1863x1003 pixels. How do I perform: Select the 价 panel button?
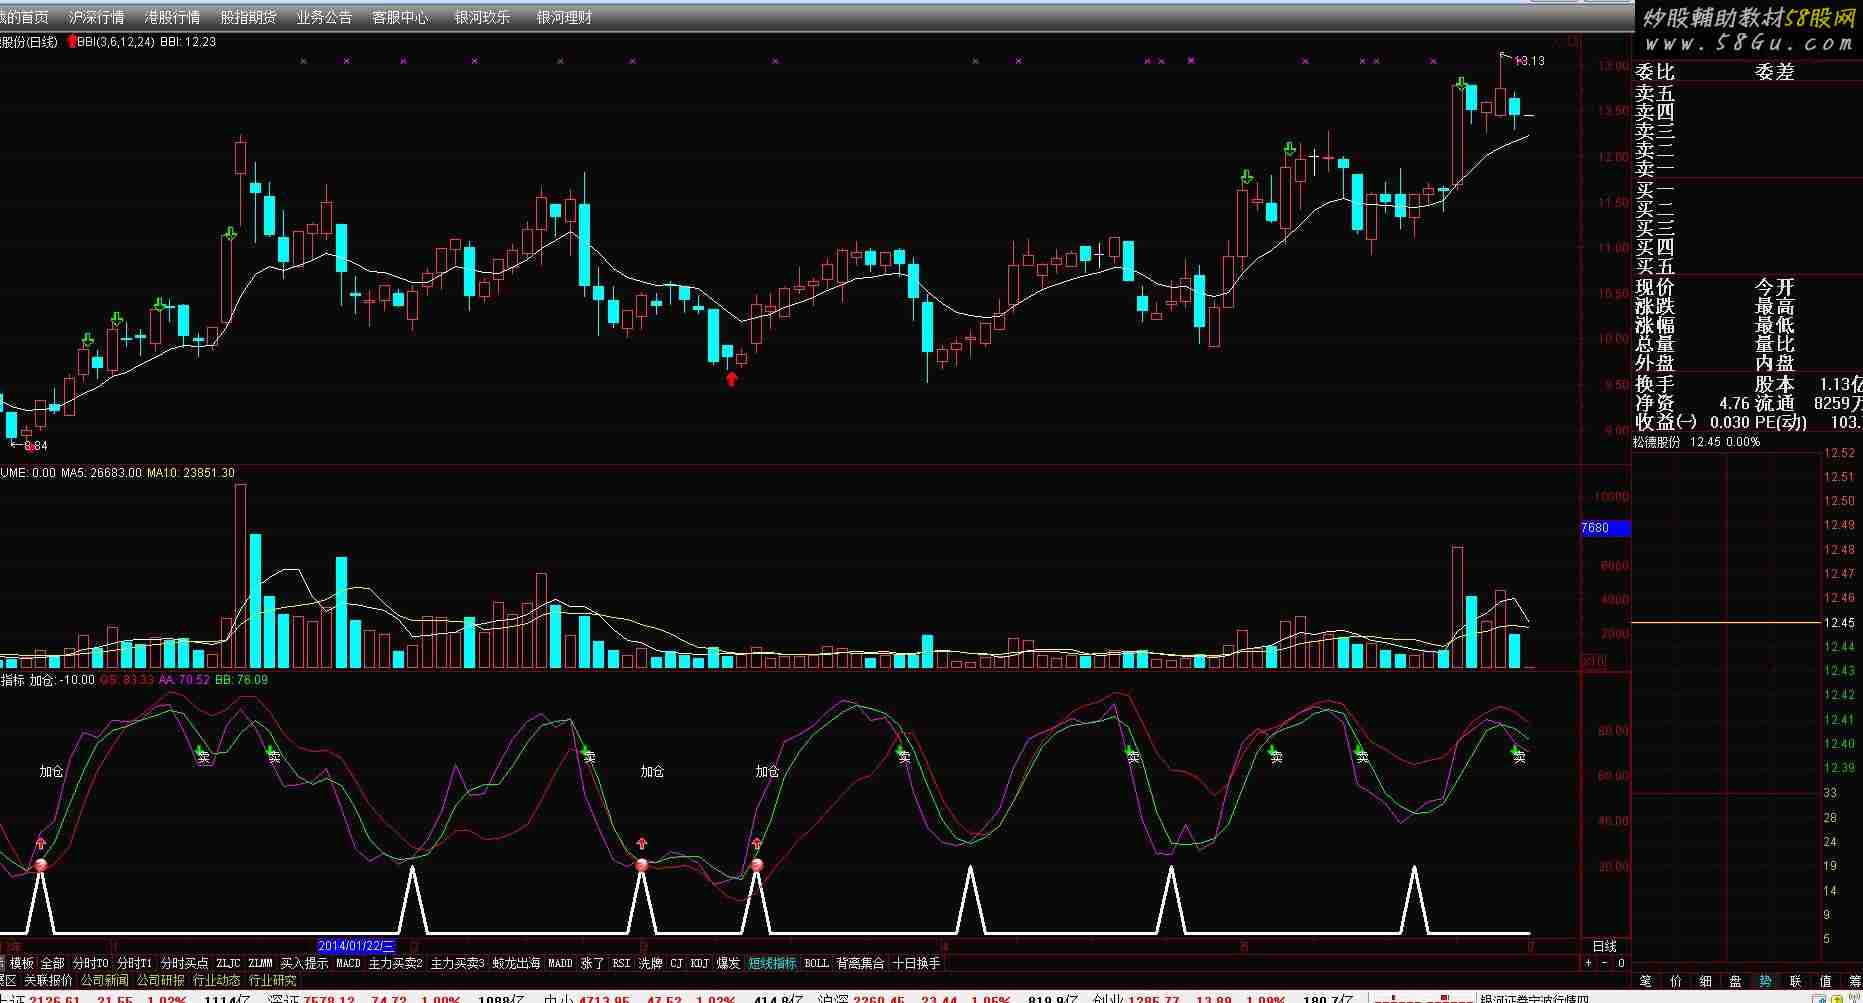coord(1676,981)
